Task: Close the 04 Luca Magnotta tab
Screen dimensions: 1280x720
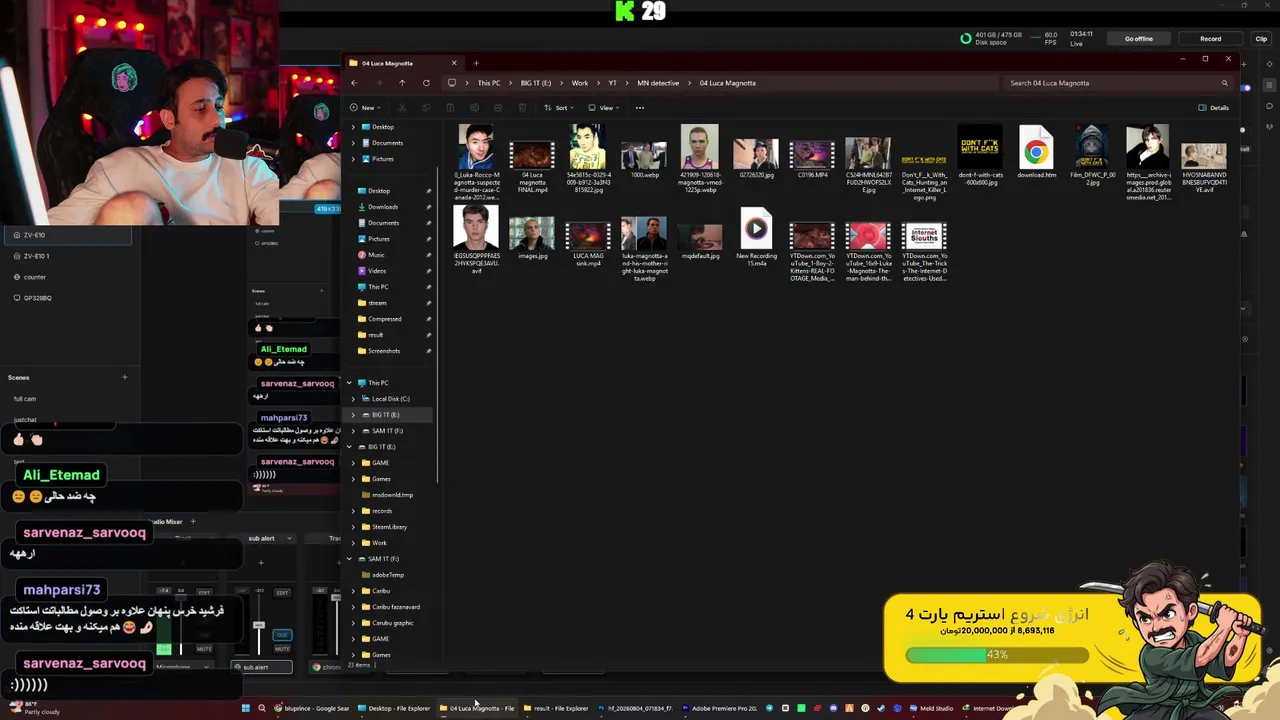Action: click(454, 63)
